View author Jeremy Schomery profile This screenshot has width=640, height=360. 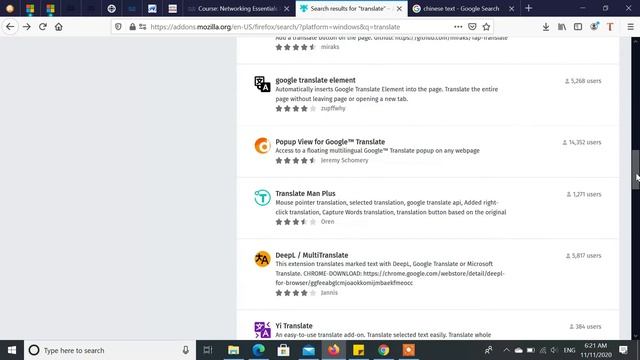point(344,160)
